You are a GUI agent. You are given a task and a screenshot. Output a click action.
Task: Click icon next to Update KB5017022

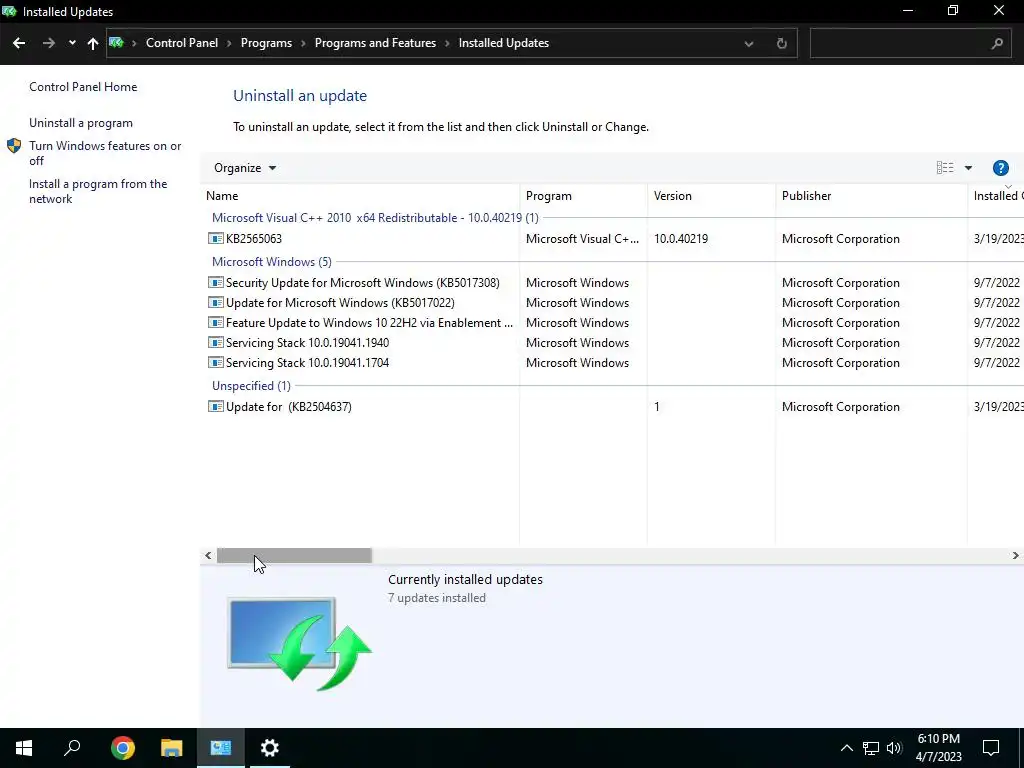pyautogui.click(x=216, y=302)
